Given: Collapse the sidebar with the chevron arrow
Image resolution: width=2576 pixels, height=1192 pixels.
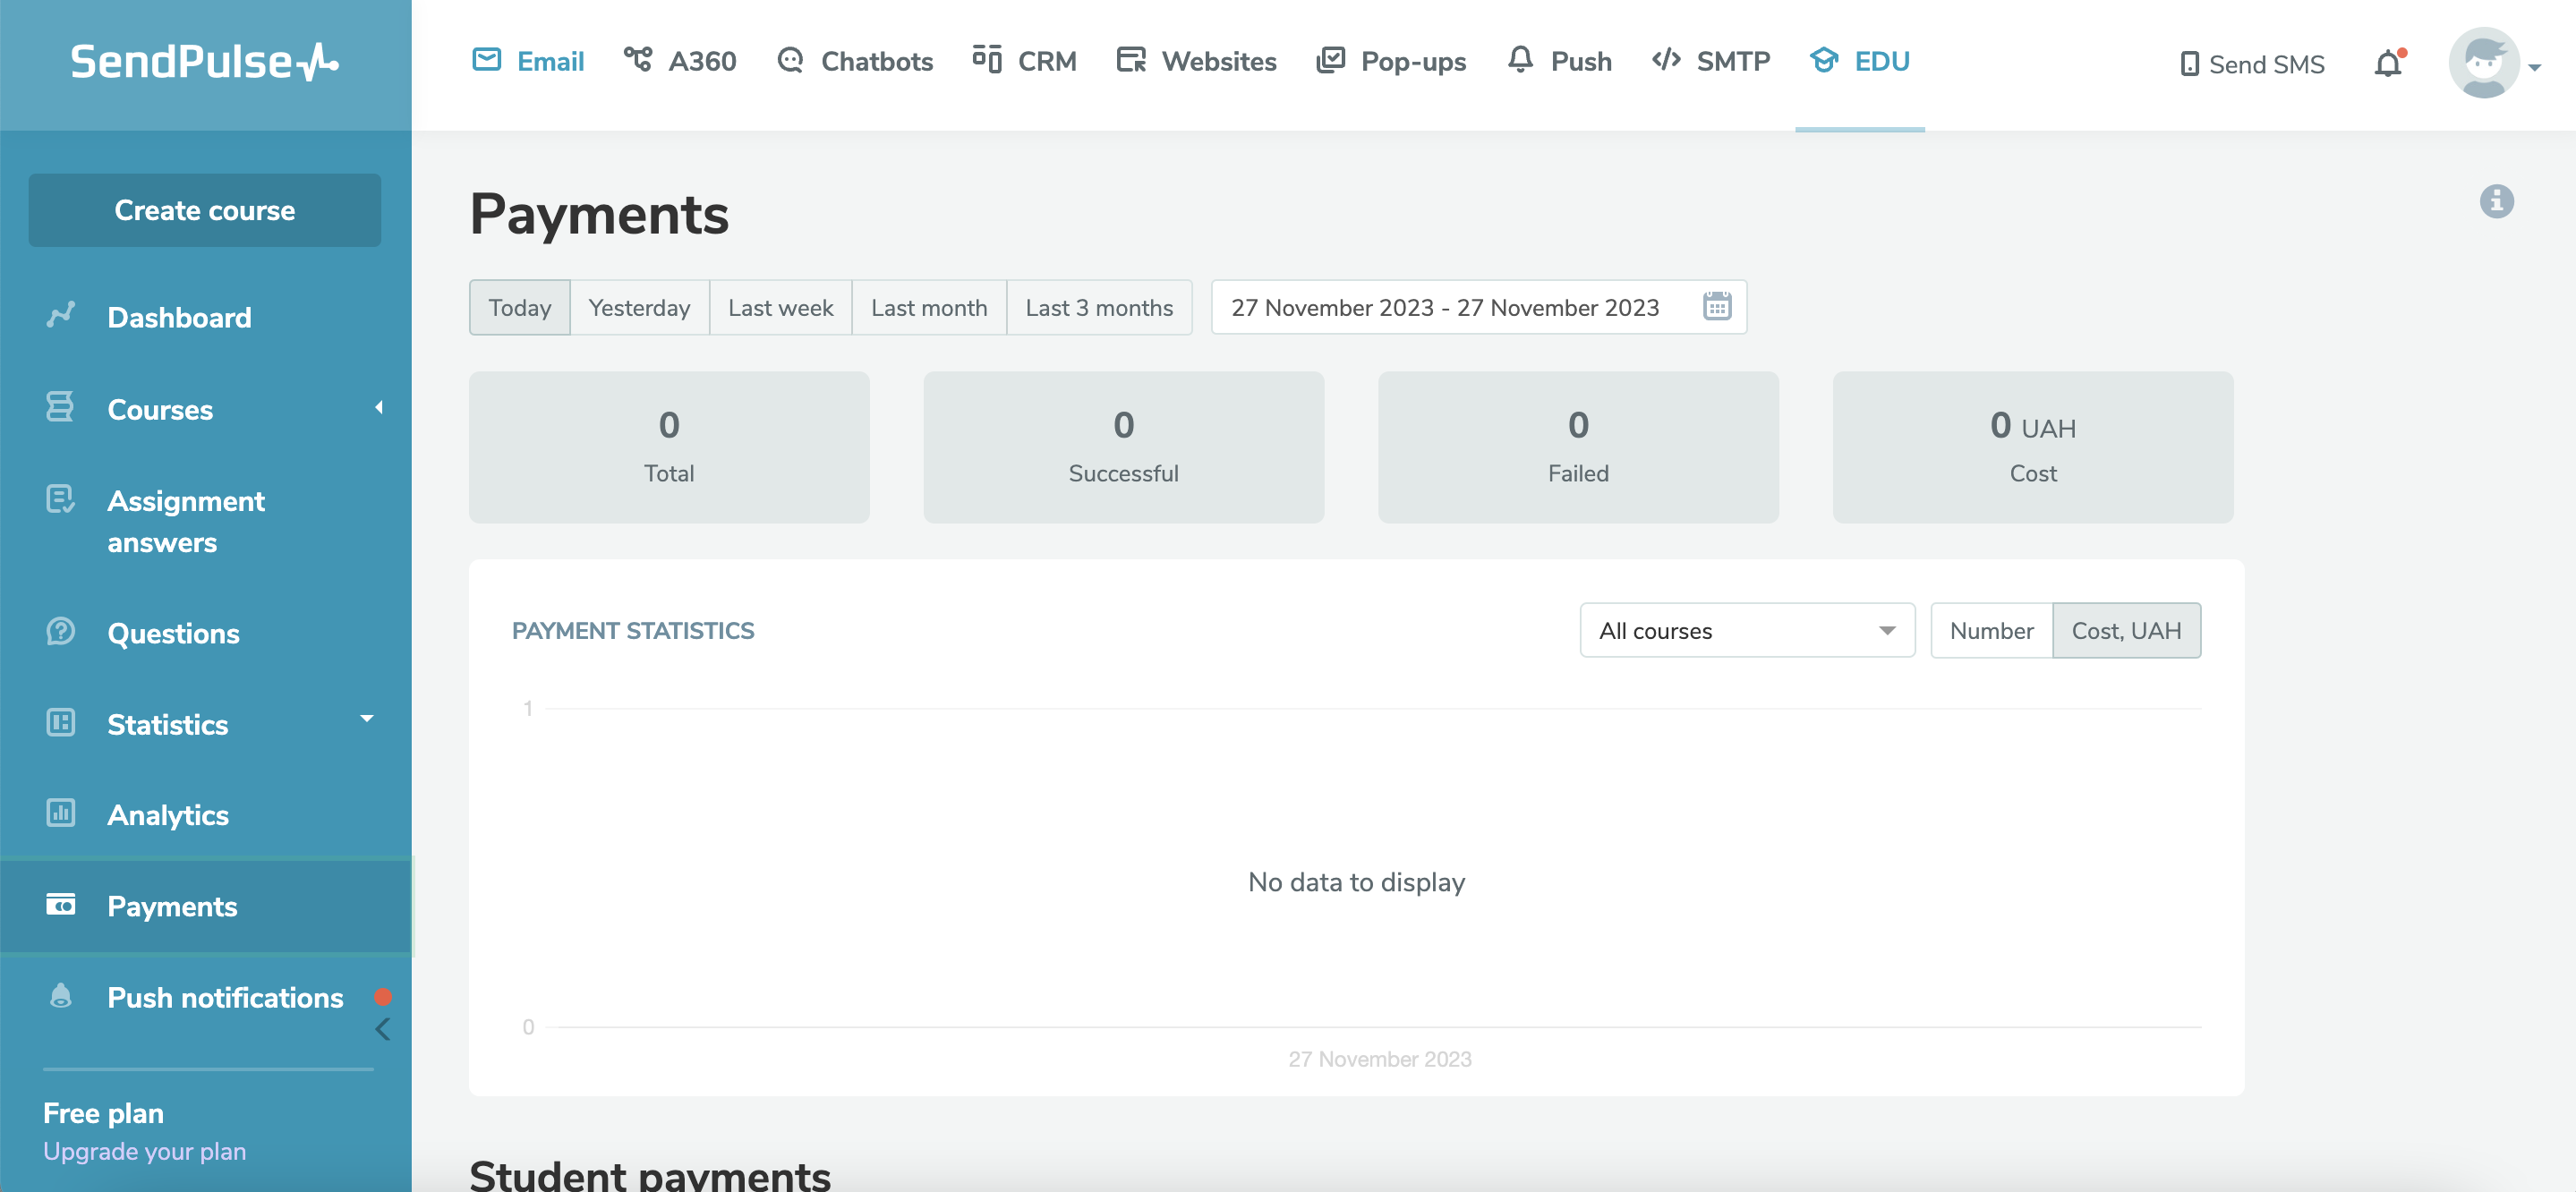Looking at the screenshot, I should 382,1030.
